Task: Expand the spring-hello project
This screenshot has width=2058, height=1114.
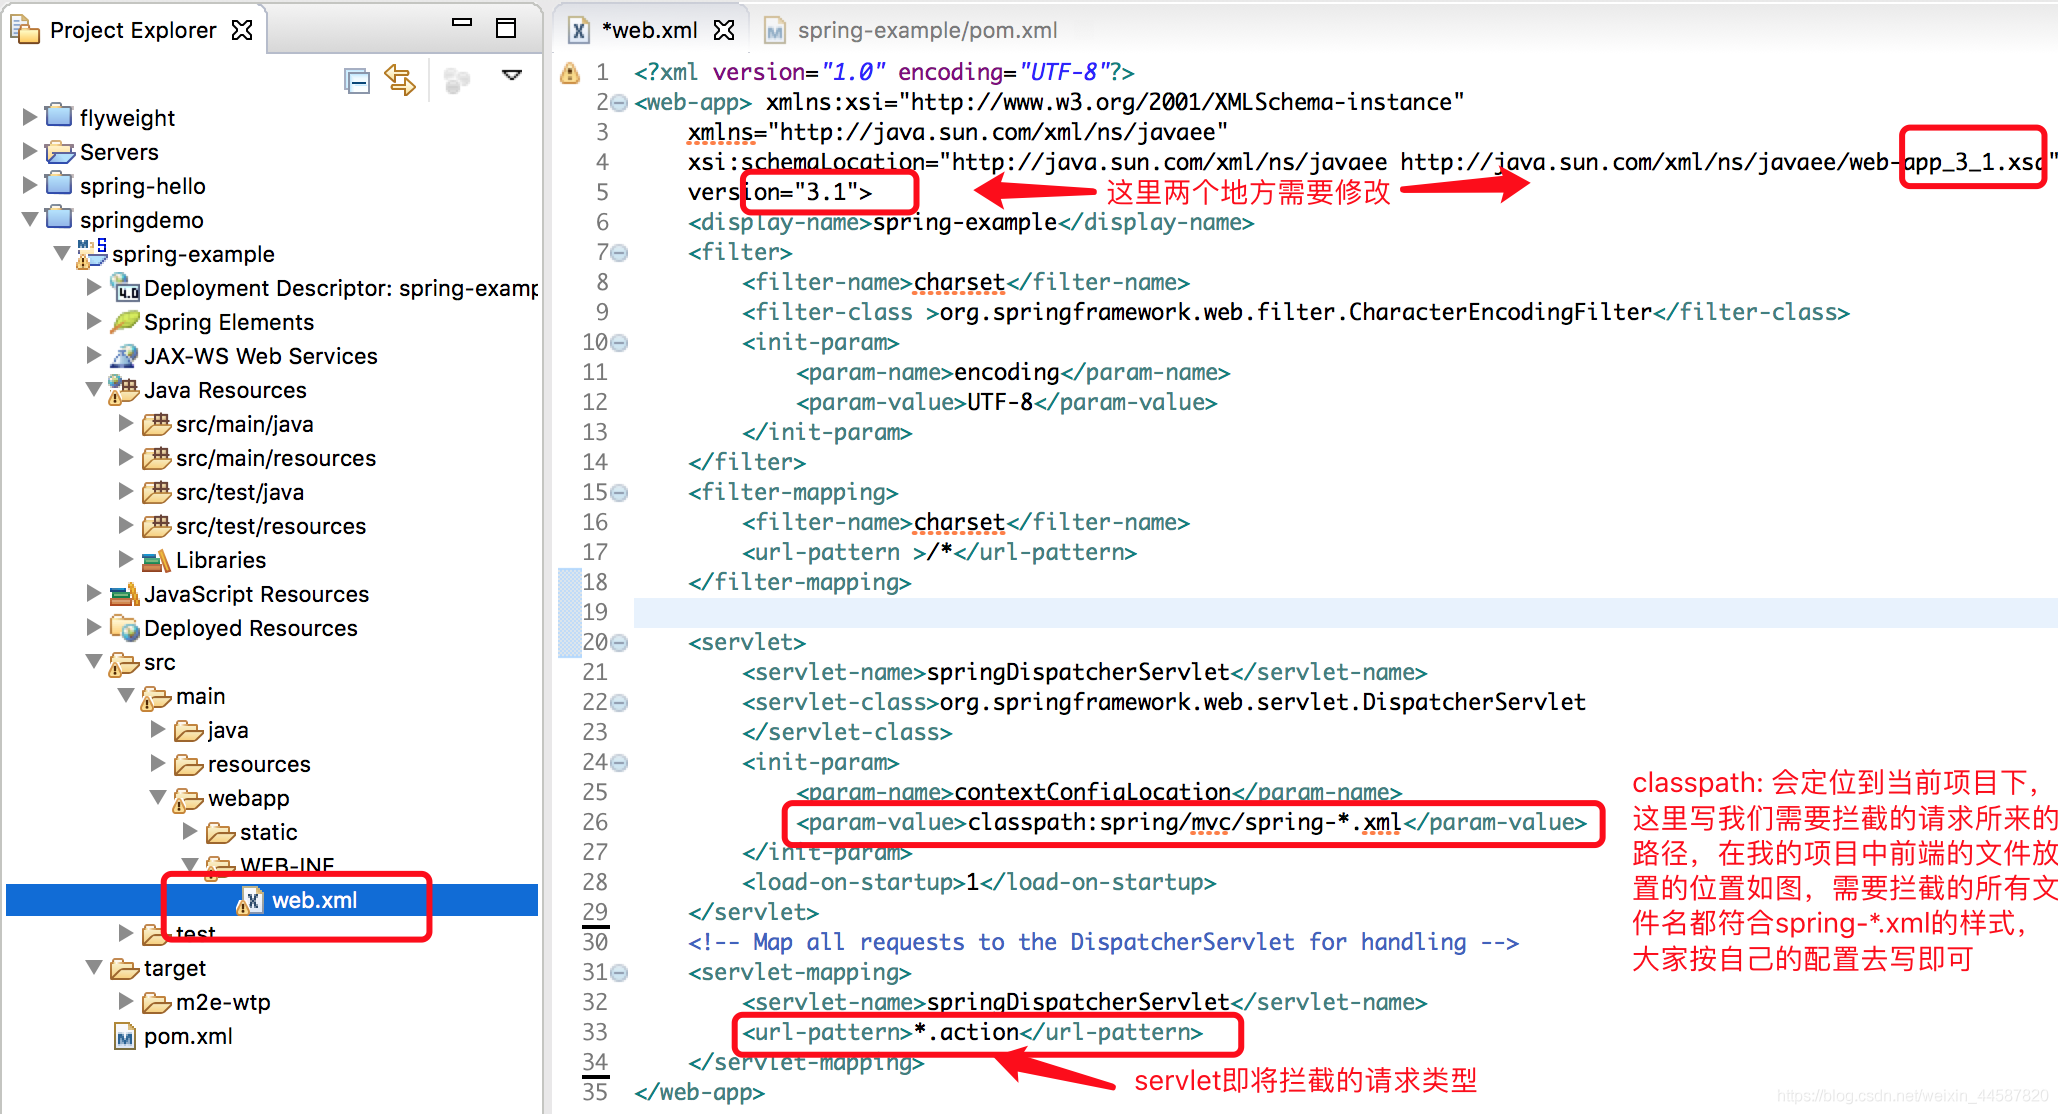Action: click(29, 185)
